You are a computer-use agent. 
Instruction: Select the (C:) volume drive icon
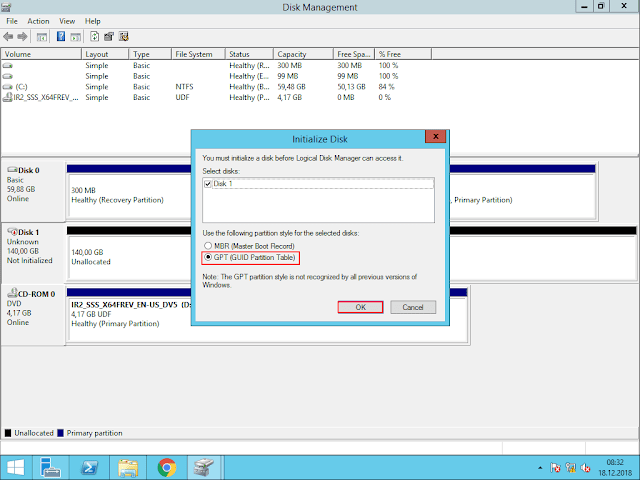(x=7, y=87)
